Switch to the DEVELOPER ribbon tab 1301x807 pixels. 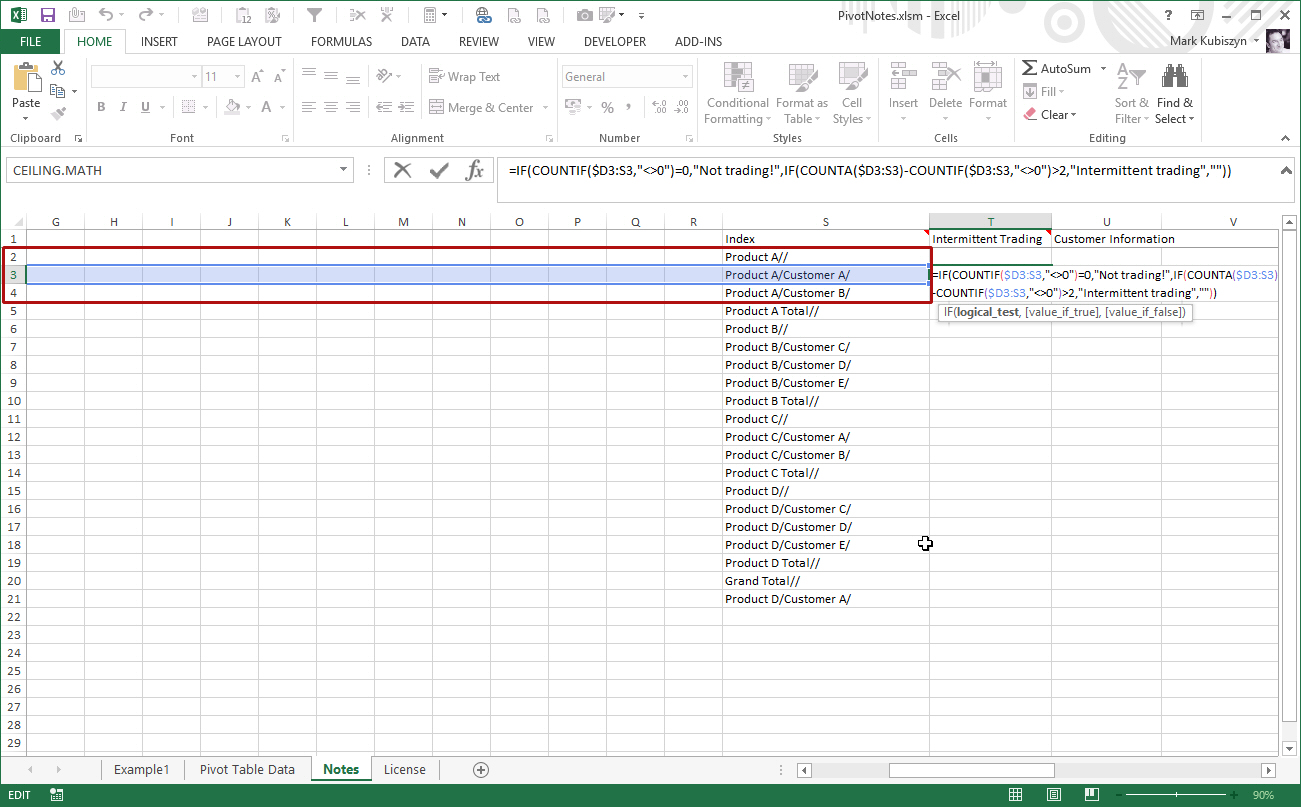point(615,42)
